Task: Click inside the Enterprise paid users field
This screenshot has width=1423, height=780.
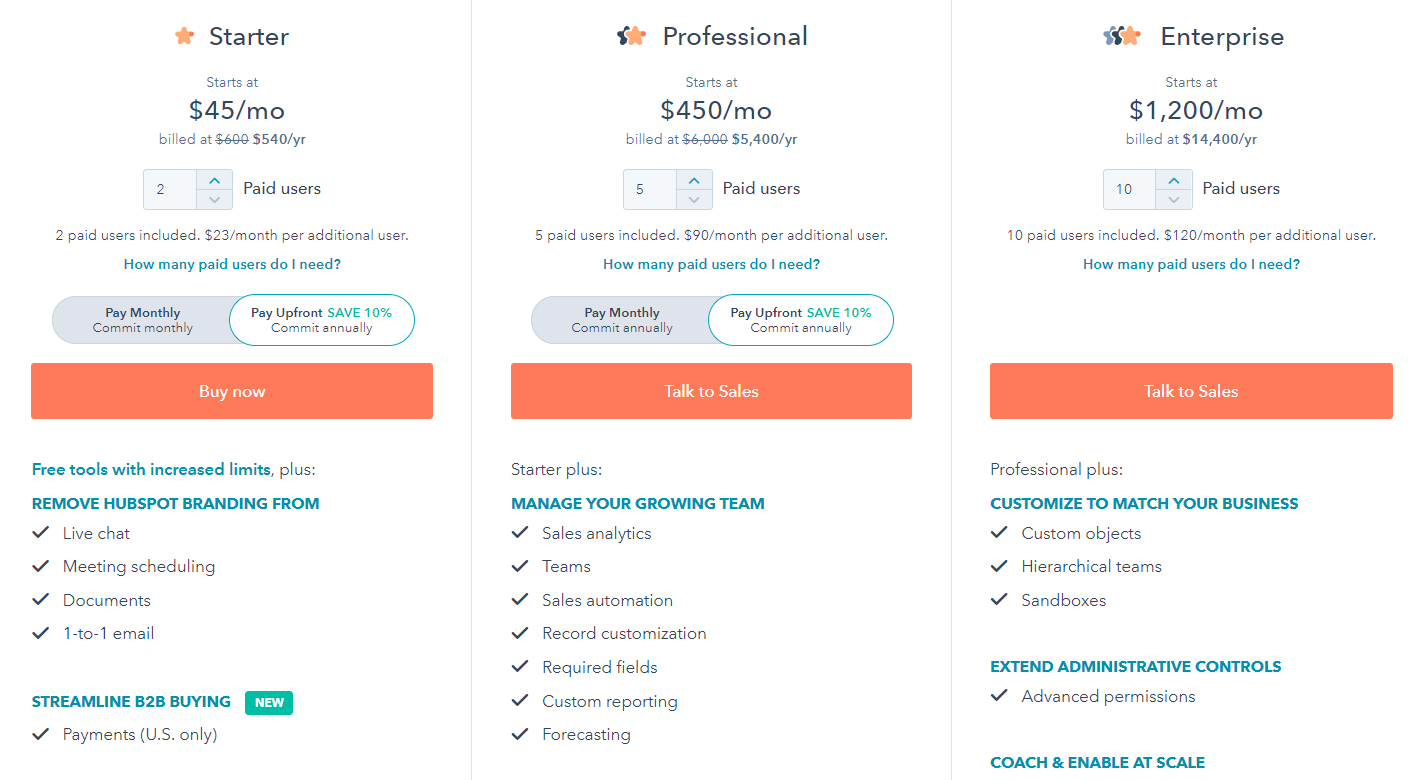Action: 1128,188
